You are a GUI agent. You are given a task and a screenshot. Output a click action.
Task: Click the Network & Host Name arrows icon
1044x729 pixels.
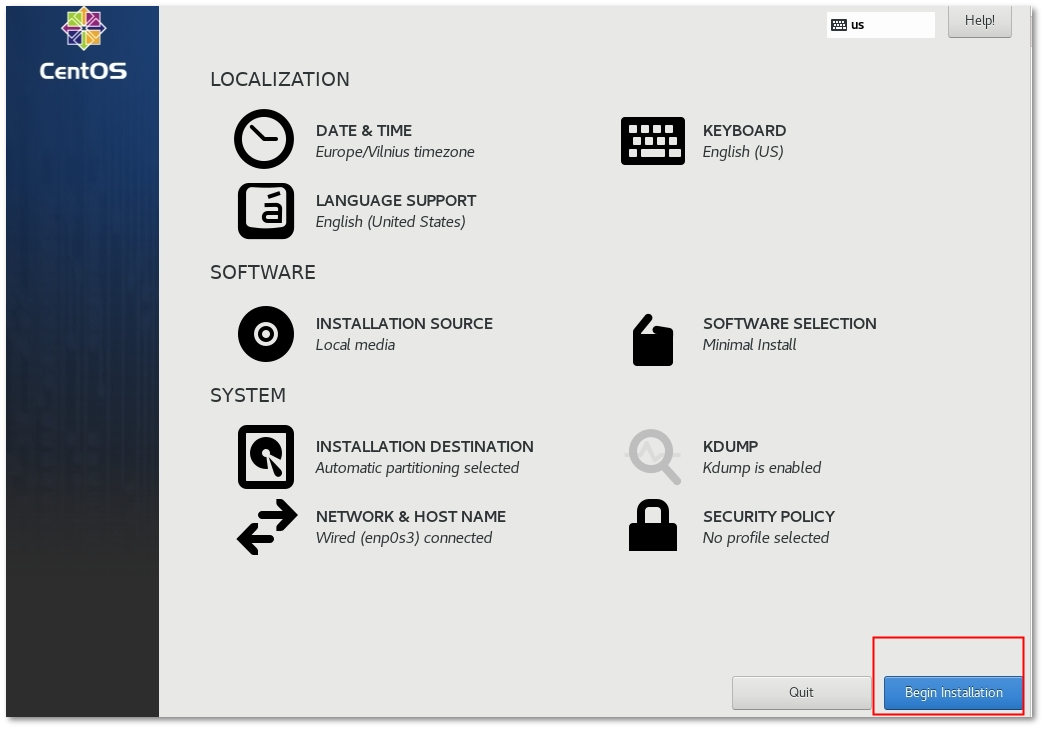[x=266, y=527]
